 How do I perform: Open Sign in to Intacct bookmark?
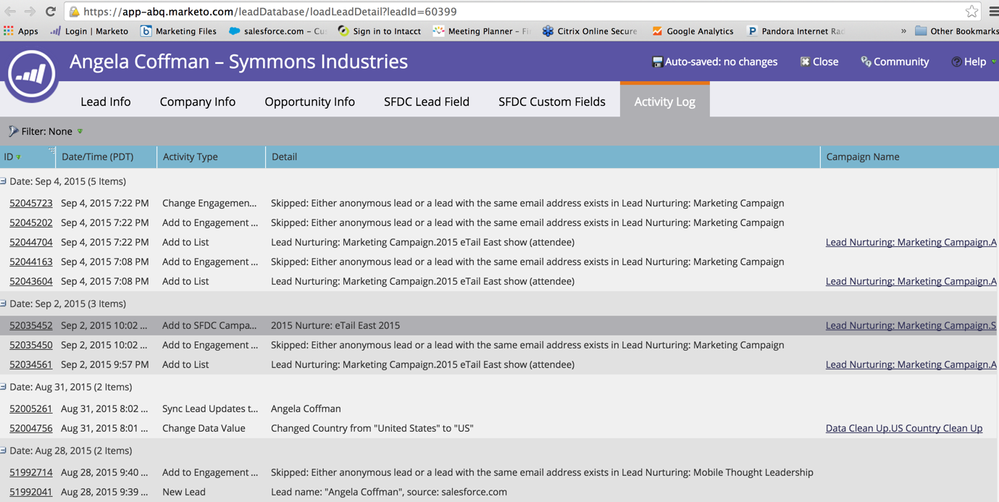point(380,31)
